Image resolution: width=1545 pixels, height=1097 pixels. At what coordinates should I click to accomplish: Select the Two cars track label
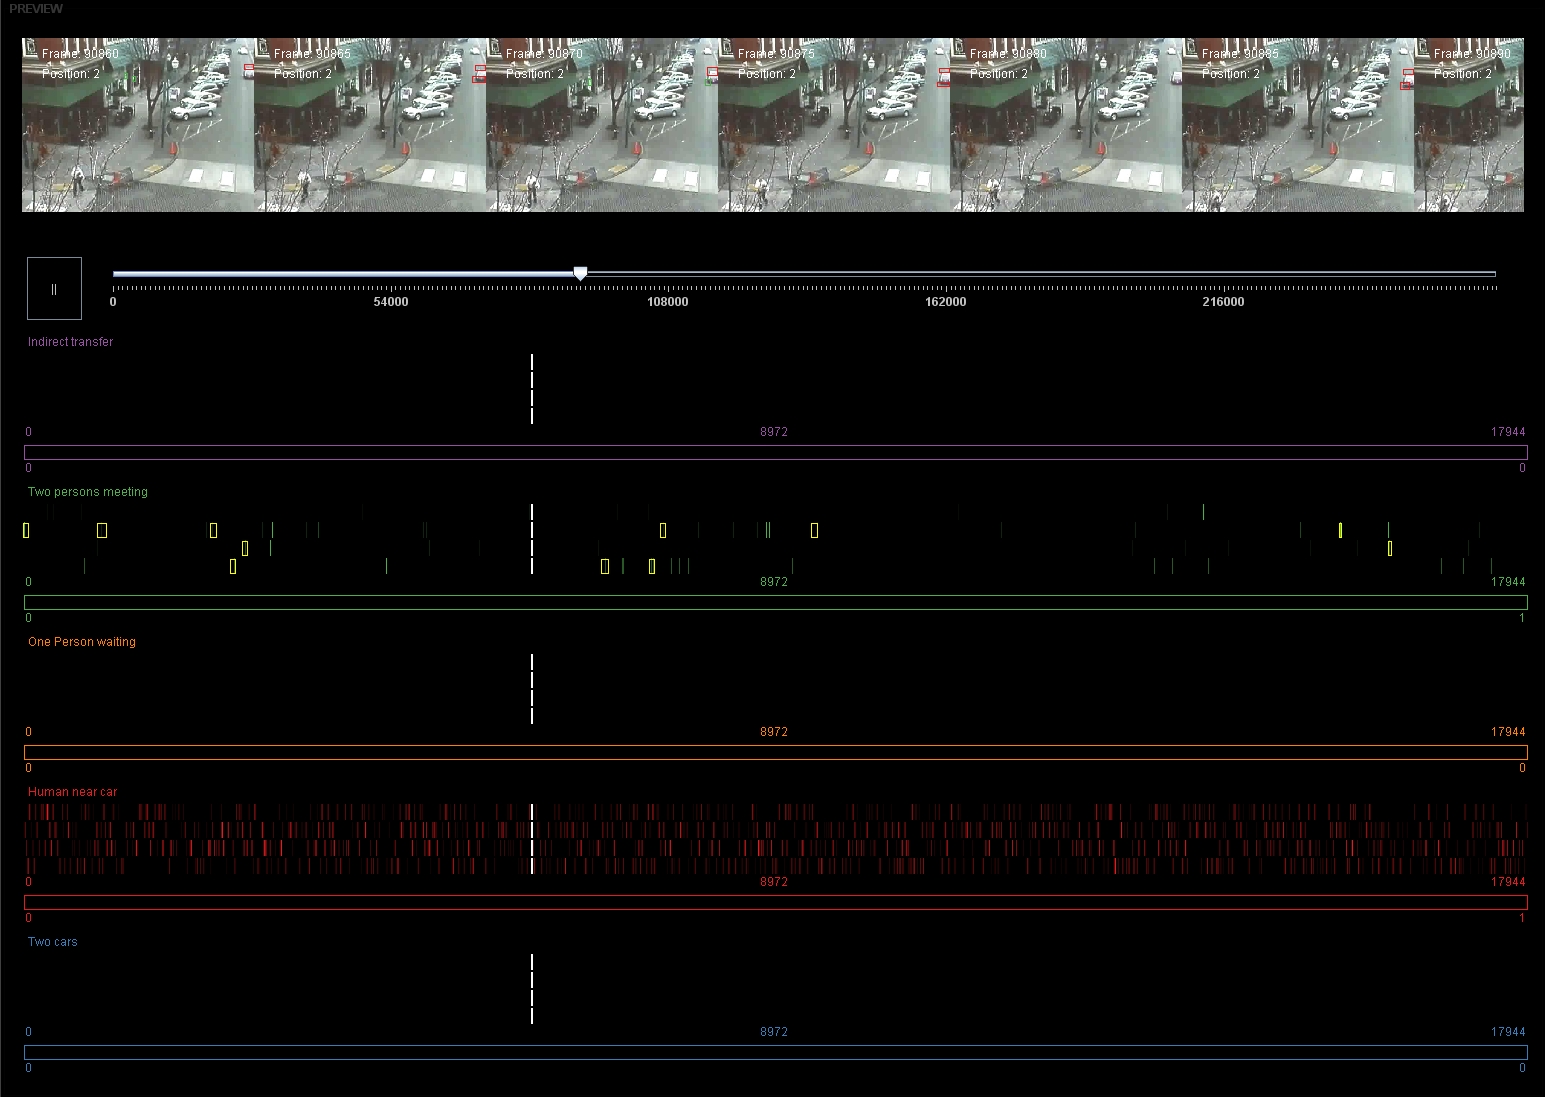[x=52, y=942]
